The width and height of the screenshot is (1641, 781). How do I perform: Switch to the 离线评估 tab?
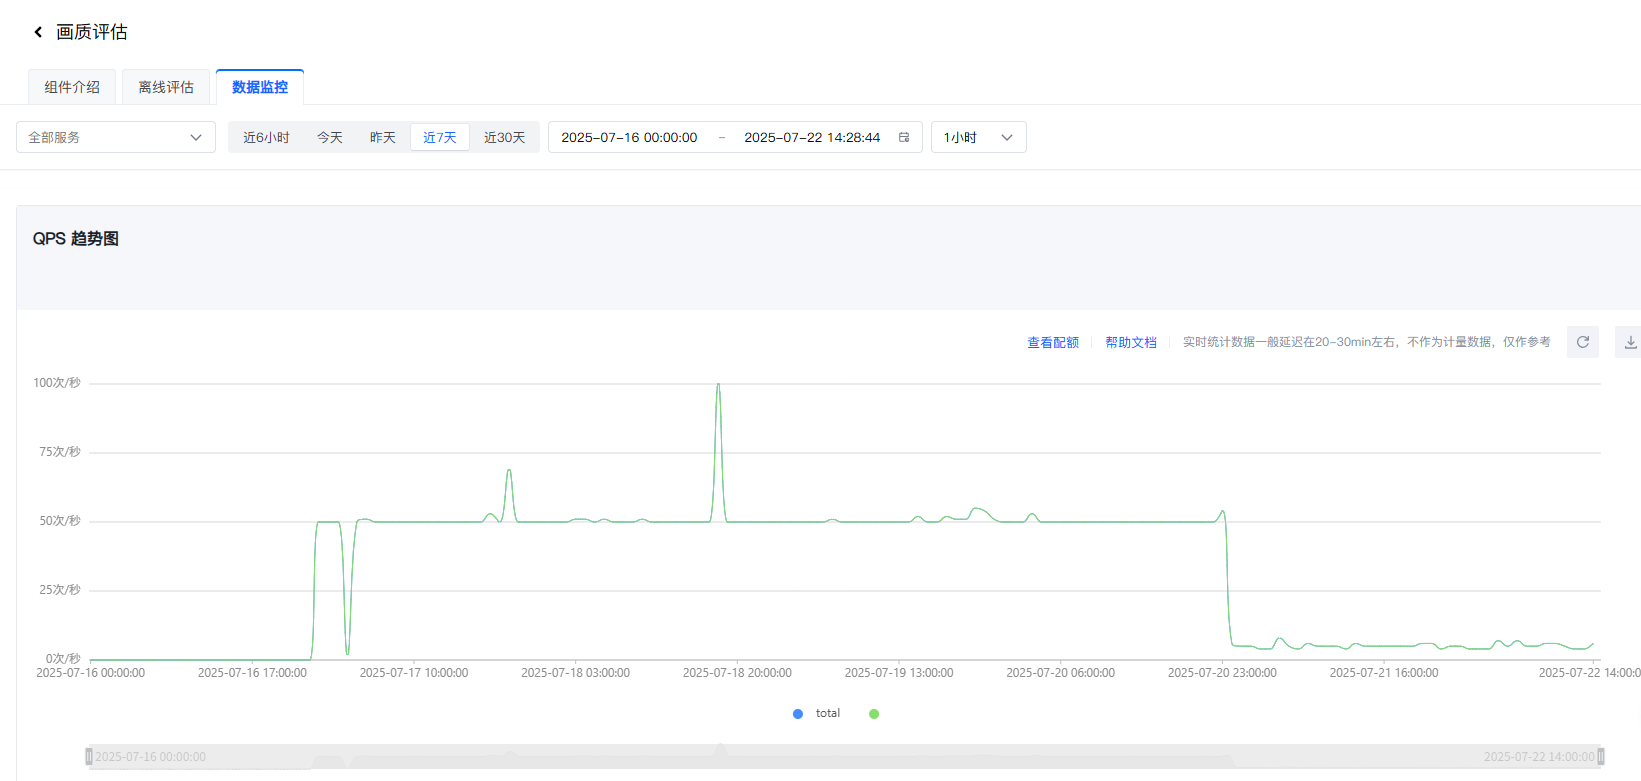166,87
